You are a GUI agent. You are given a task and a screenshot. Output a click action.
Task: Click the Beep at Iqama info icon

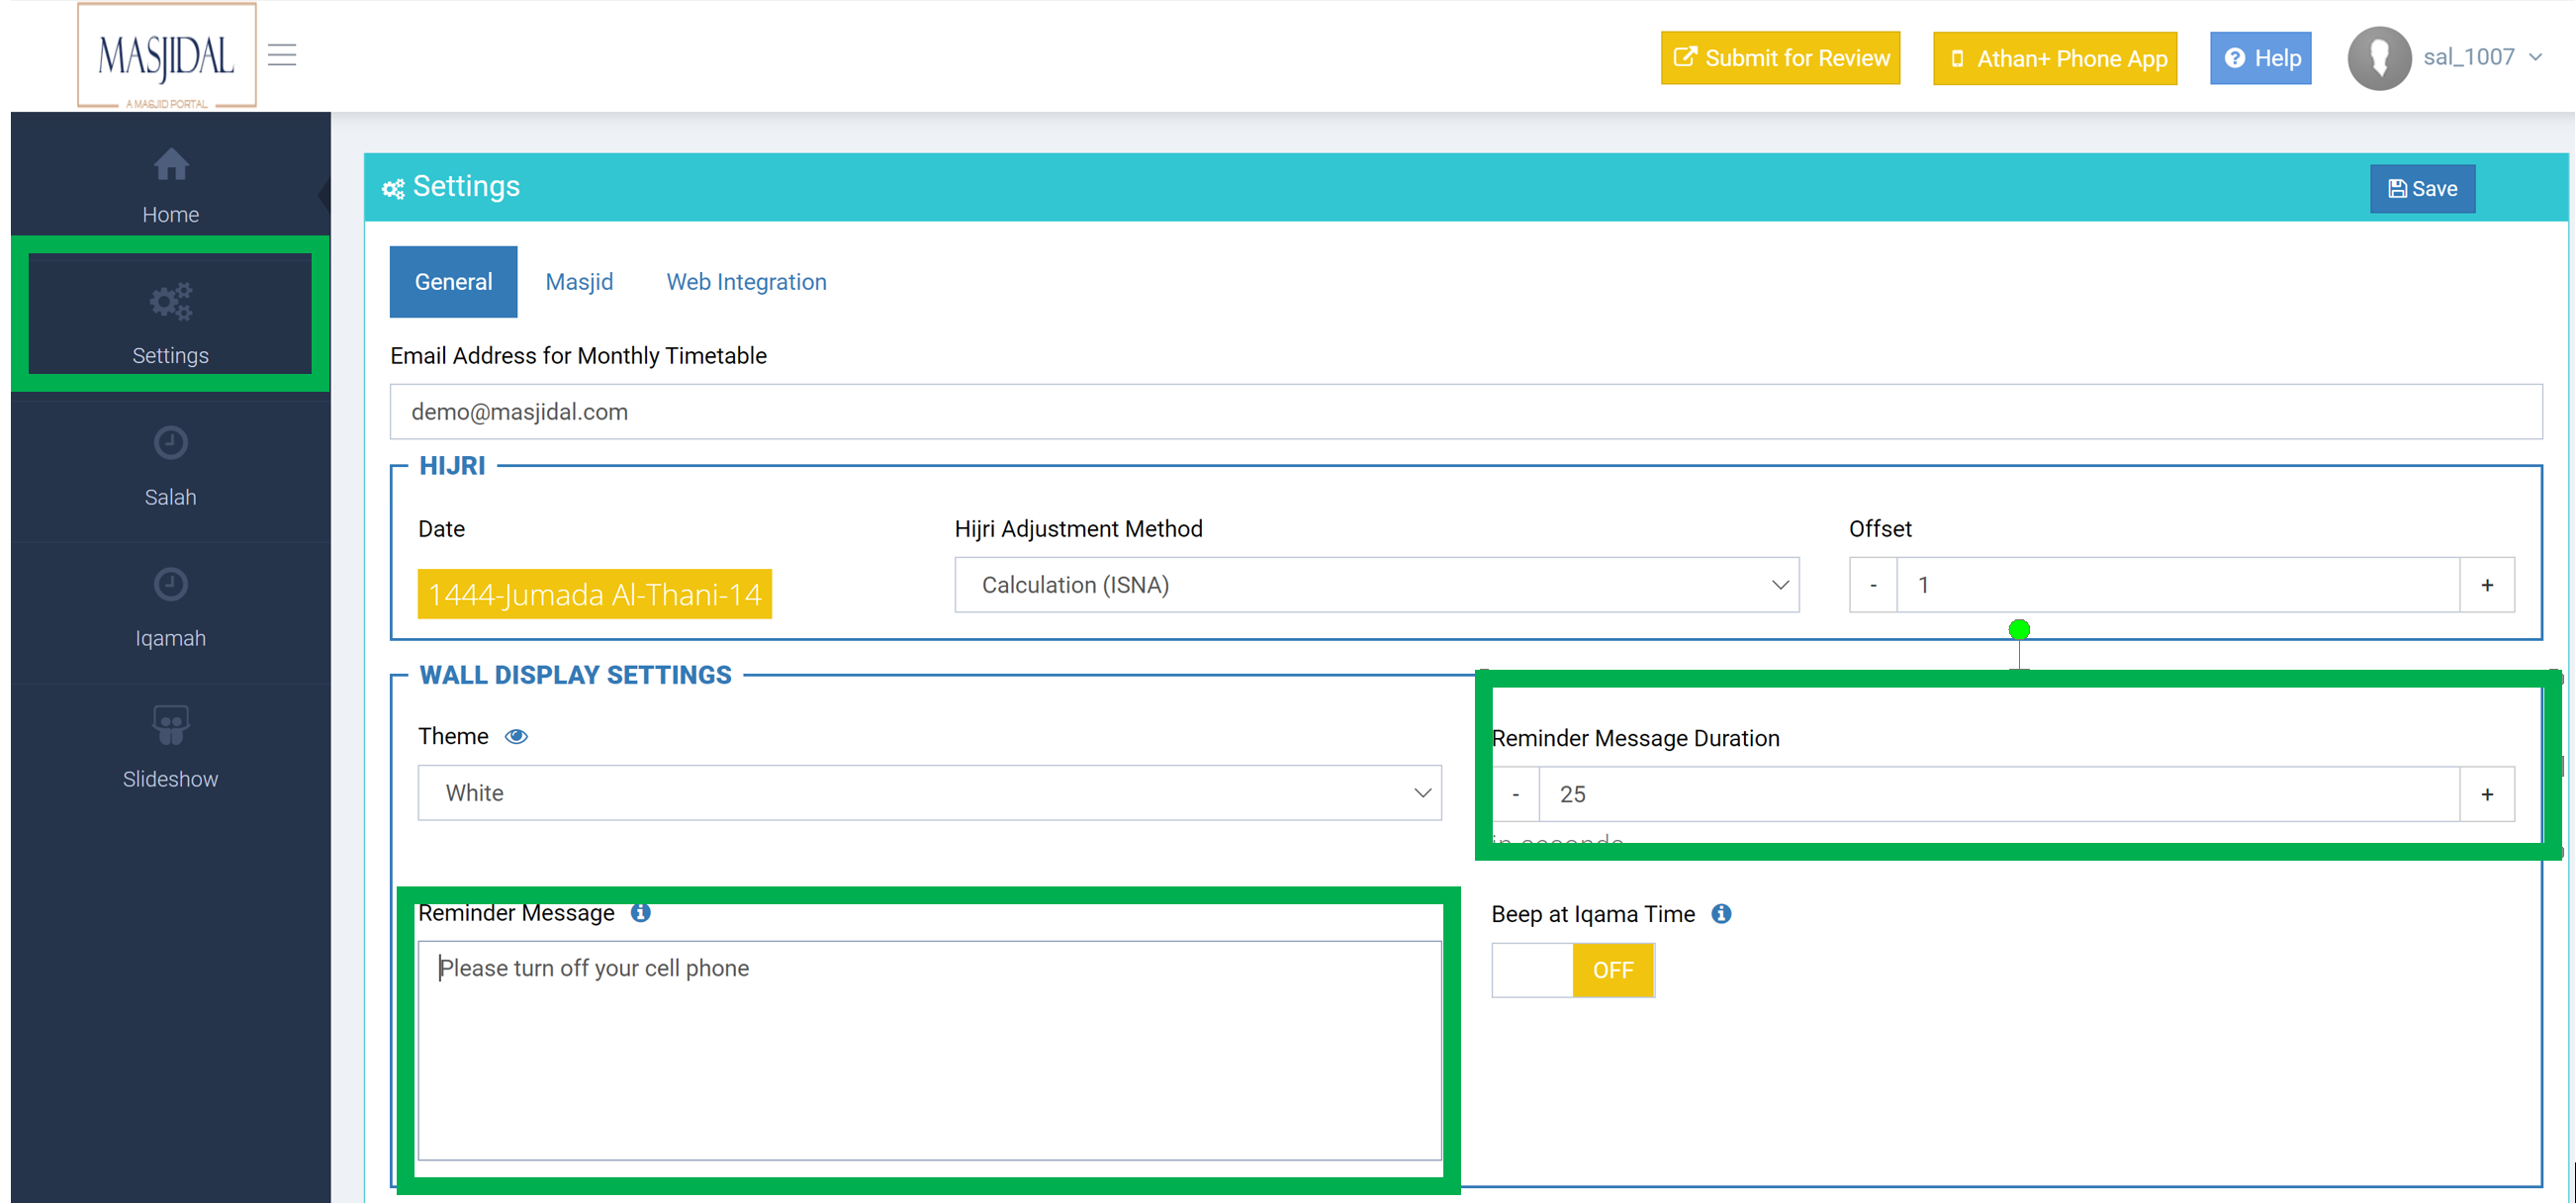1721,914
